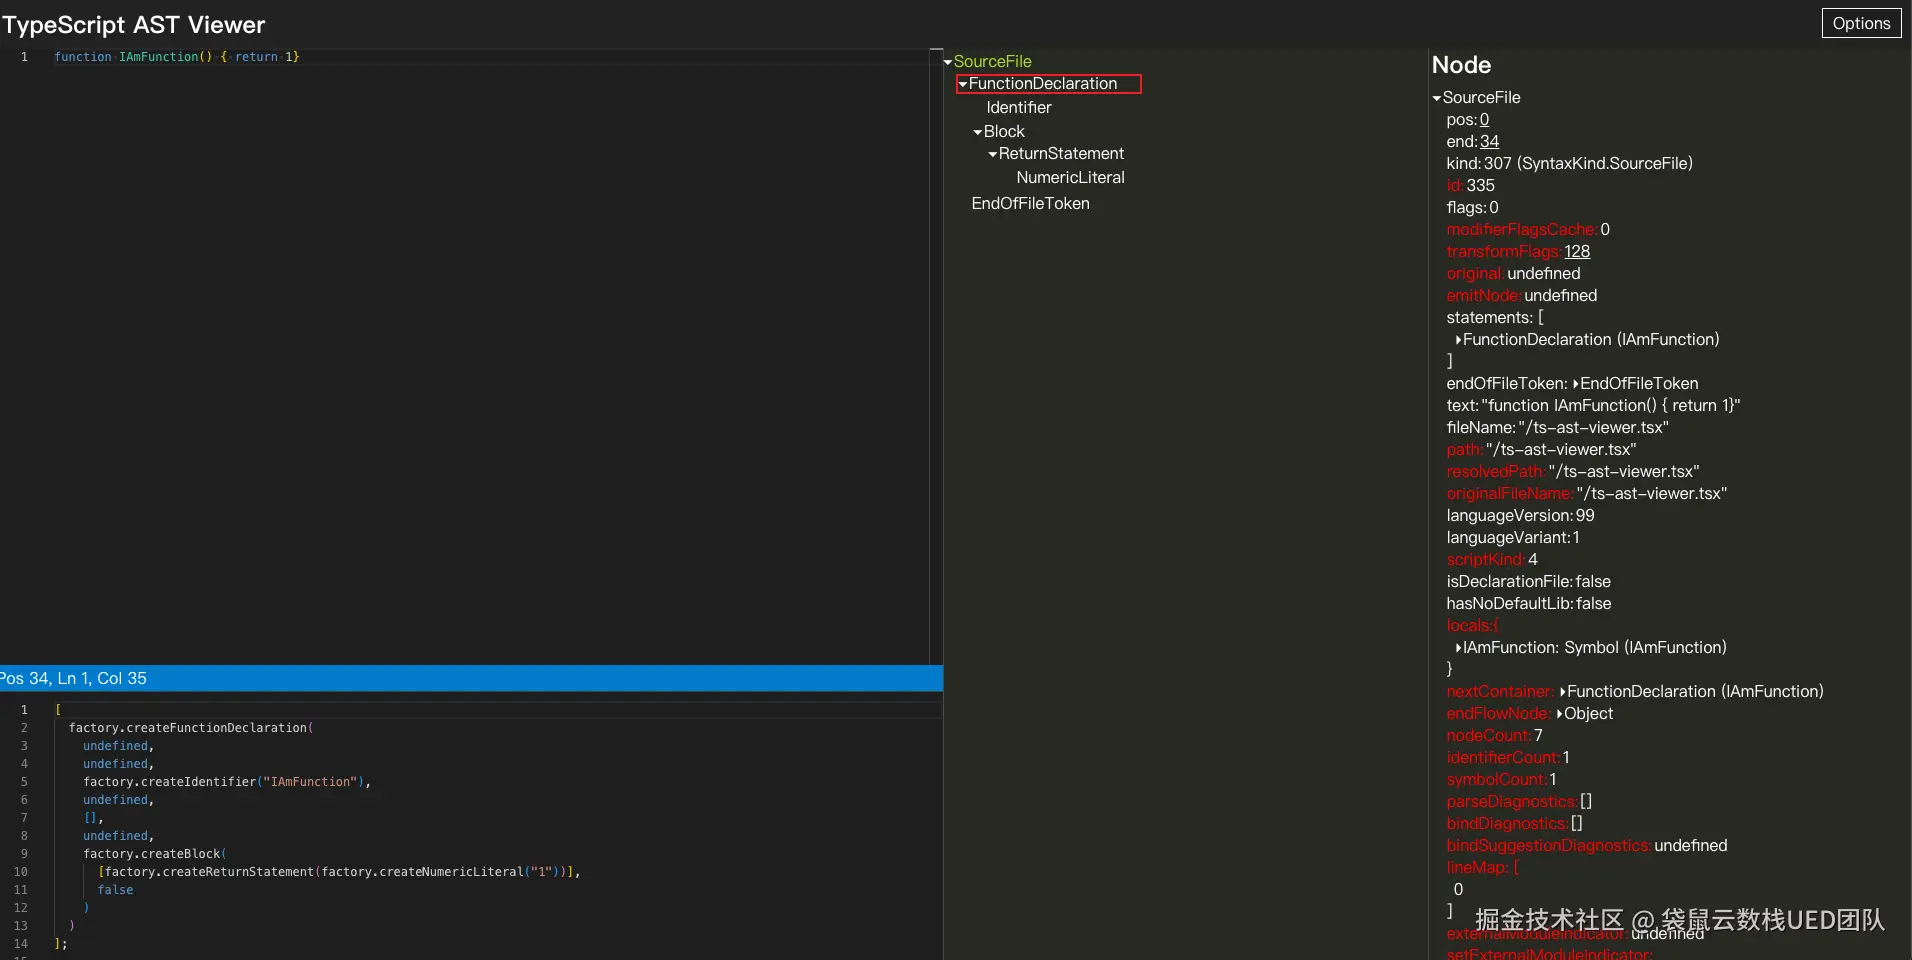The image size is (1912, 960).
Task: Click the bindDiagnostics: [] property
Action: 1514,824
